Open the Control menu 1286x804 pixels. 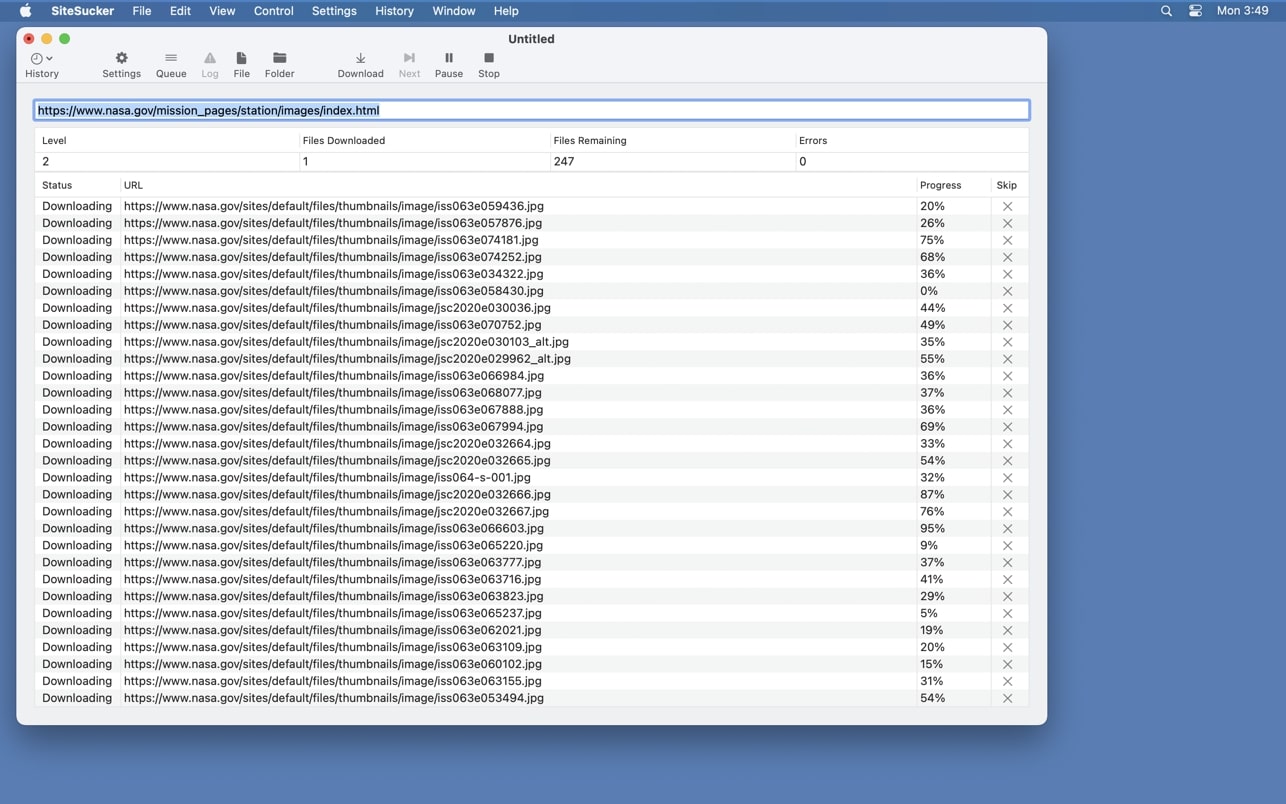[273, 11]
